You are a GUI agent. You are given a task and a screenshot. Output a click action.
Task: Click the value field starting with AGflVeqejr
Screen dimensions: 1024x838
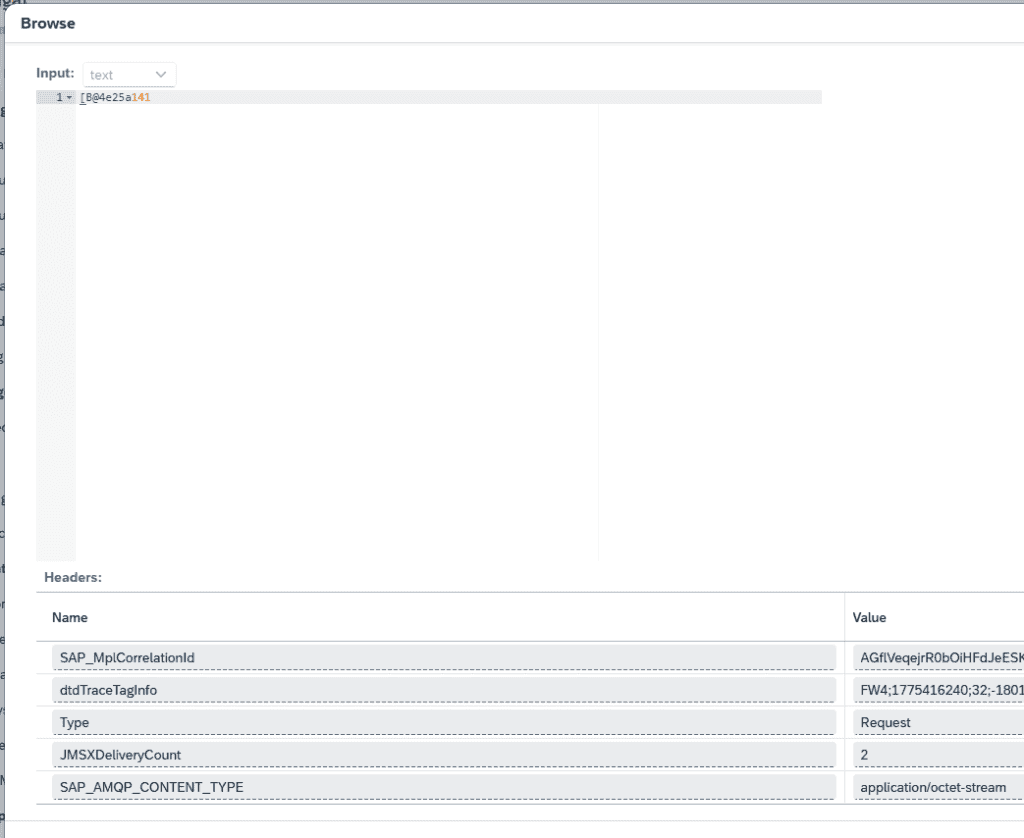938,658
